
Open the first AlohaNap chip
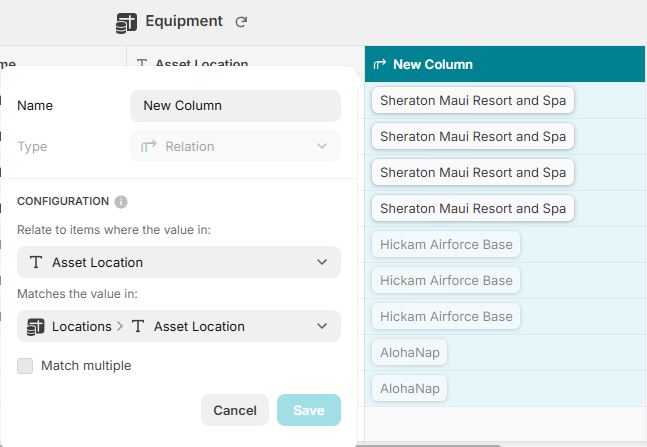tap(409, 352)
